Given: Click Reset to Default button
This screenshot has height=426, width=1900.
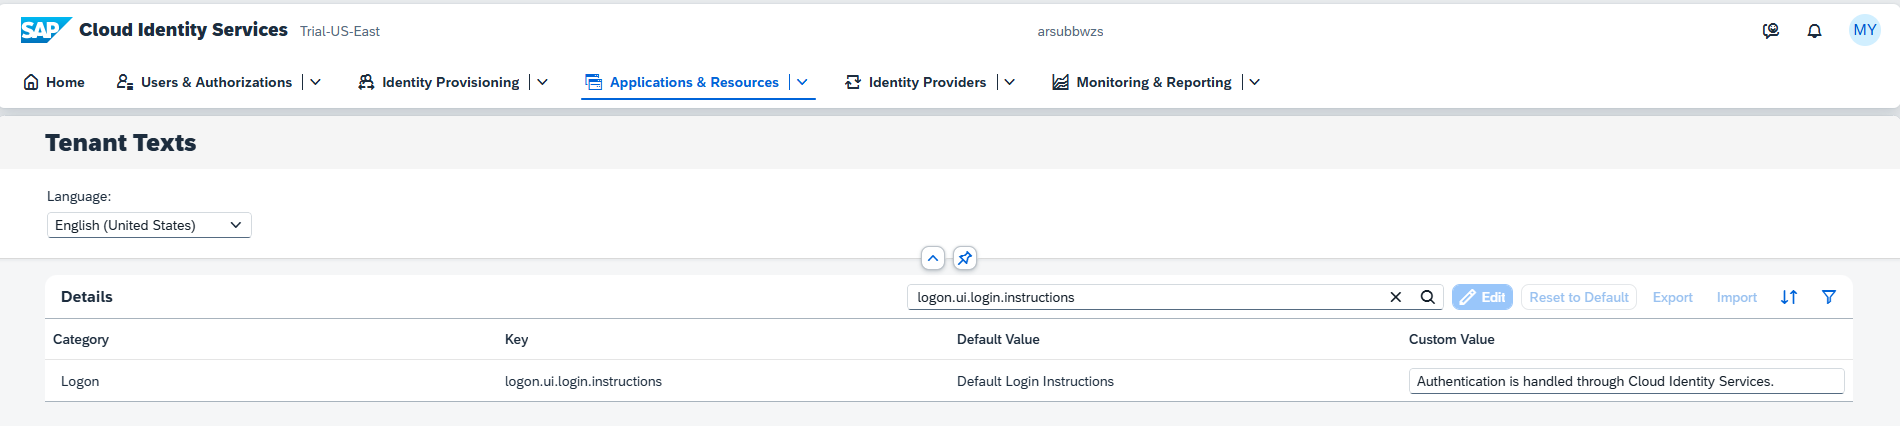Looking at the screenshot, I should (x=1579, y=297).
